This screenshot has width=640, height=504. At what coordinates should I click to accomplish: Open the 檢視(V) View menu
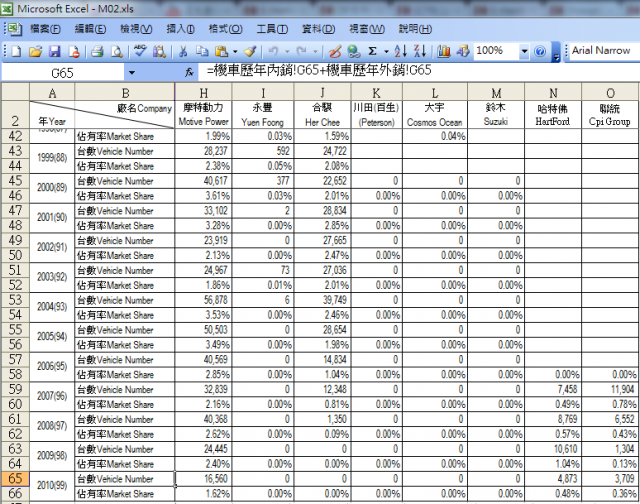(x=136, y=29)
